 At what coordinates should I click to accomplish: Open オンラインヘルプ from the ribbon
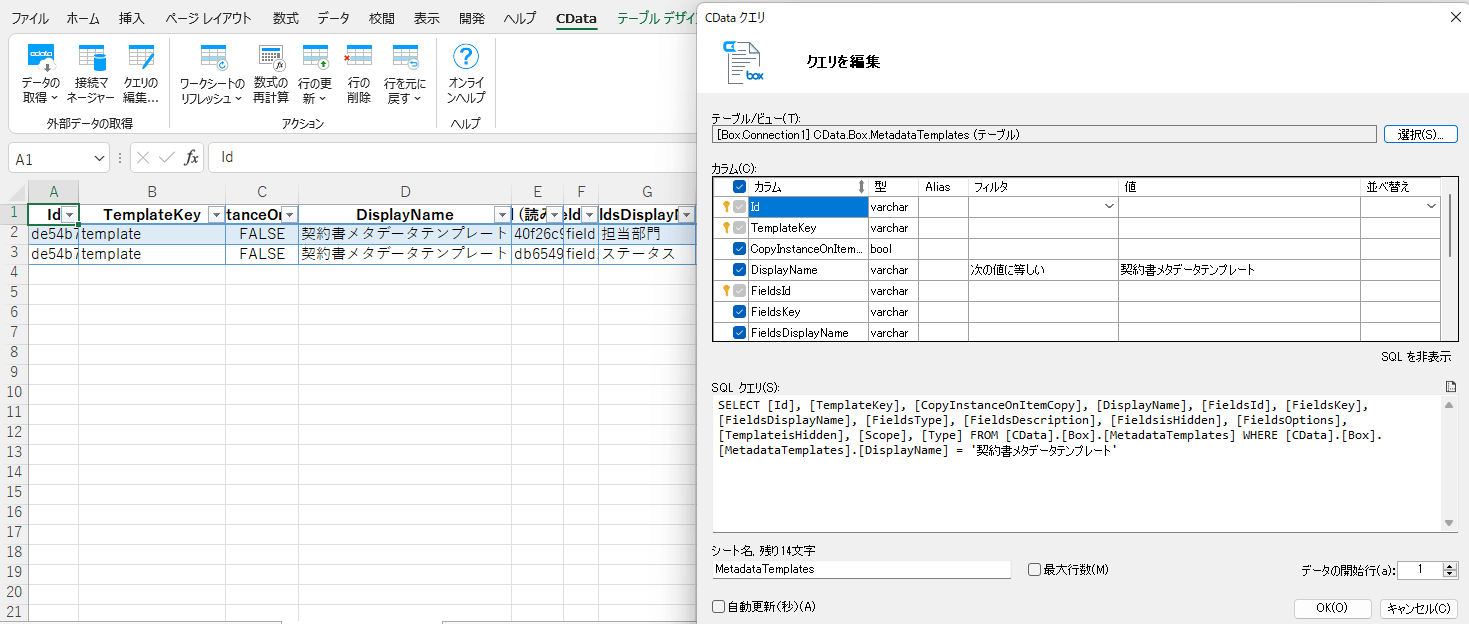[x=466, y=74]
